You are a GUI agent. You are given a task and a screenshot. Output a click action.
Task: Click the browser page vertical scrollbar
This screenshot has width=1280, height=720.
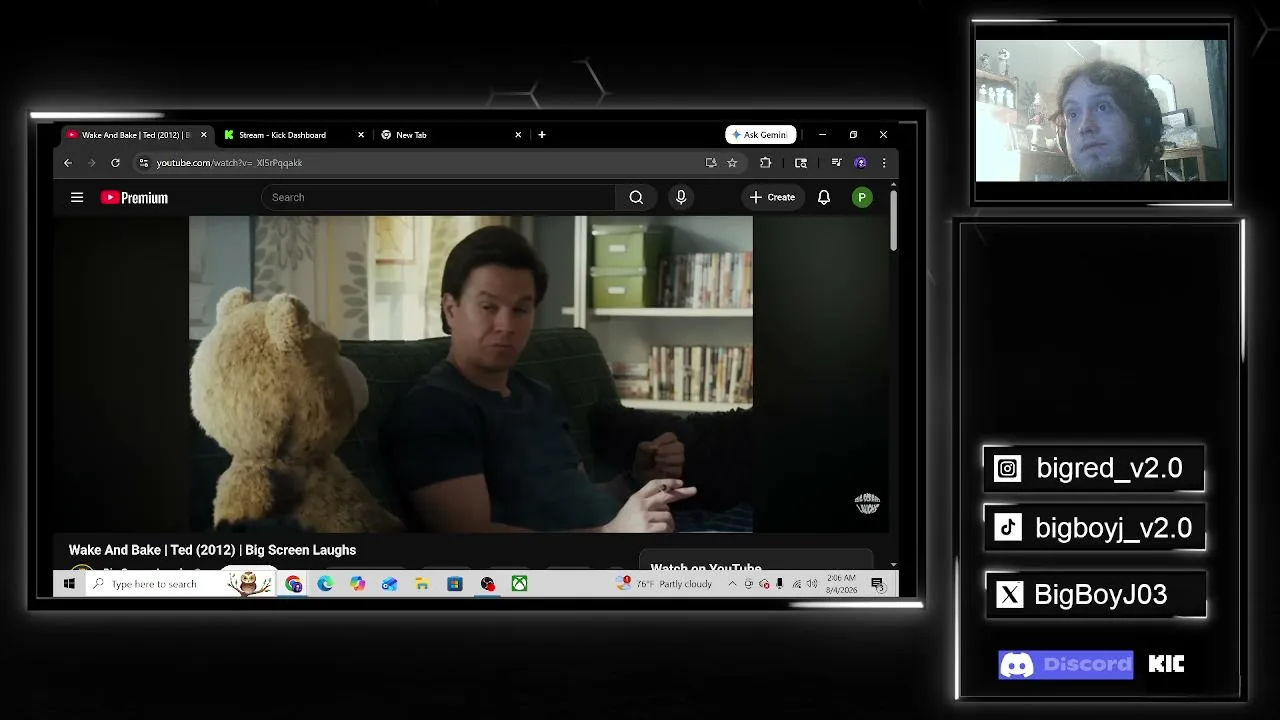tap(893, 220)
